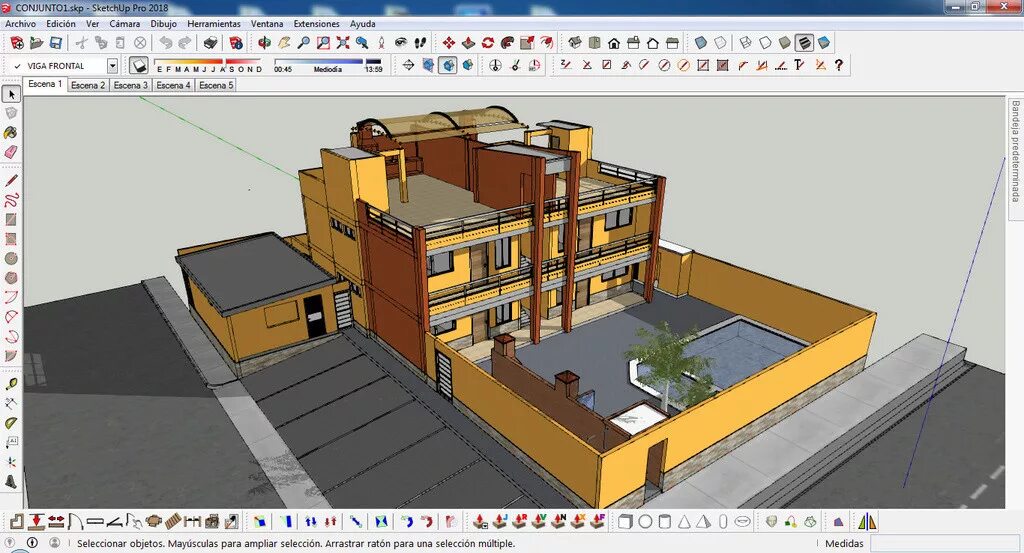Open the Archivo menu
The height and width of the screenshot is (553, 1024).
(21, 24)
